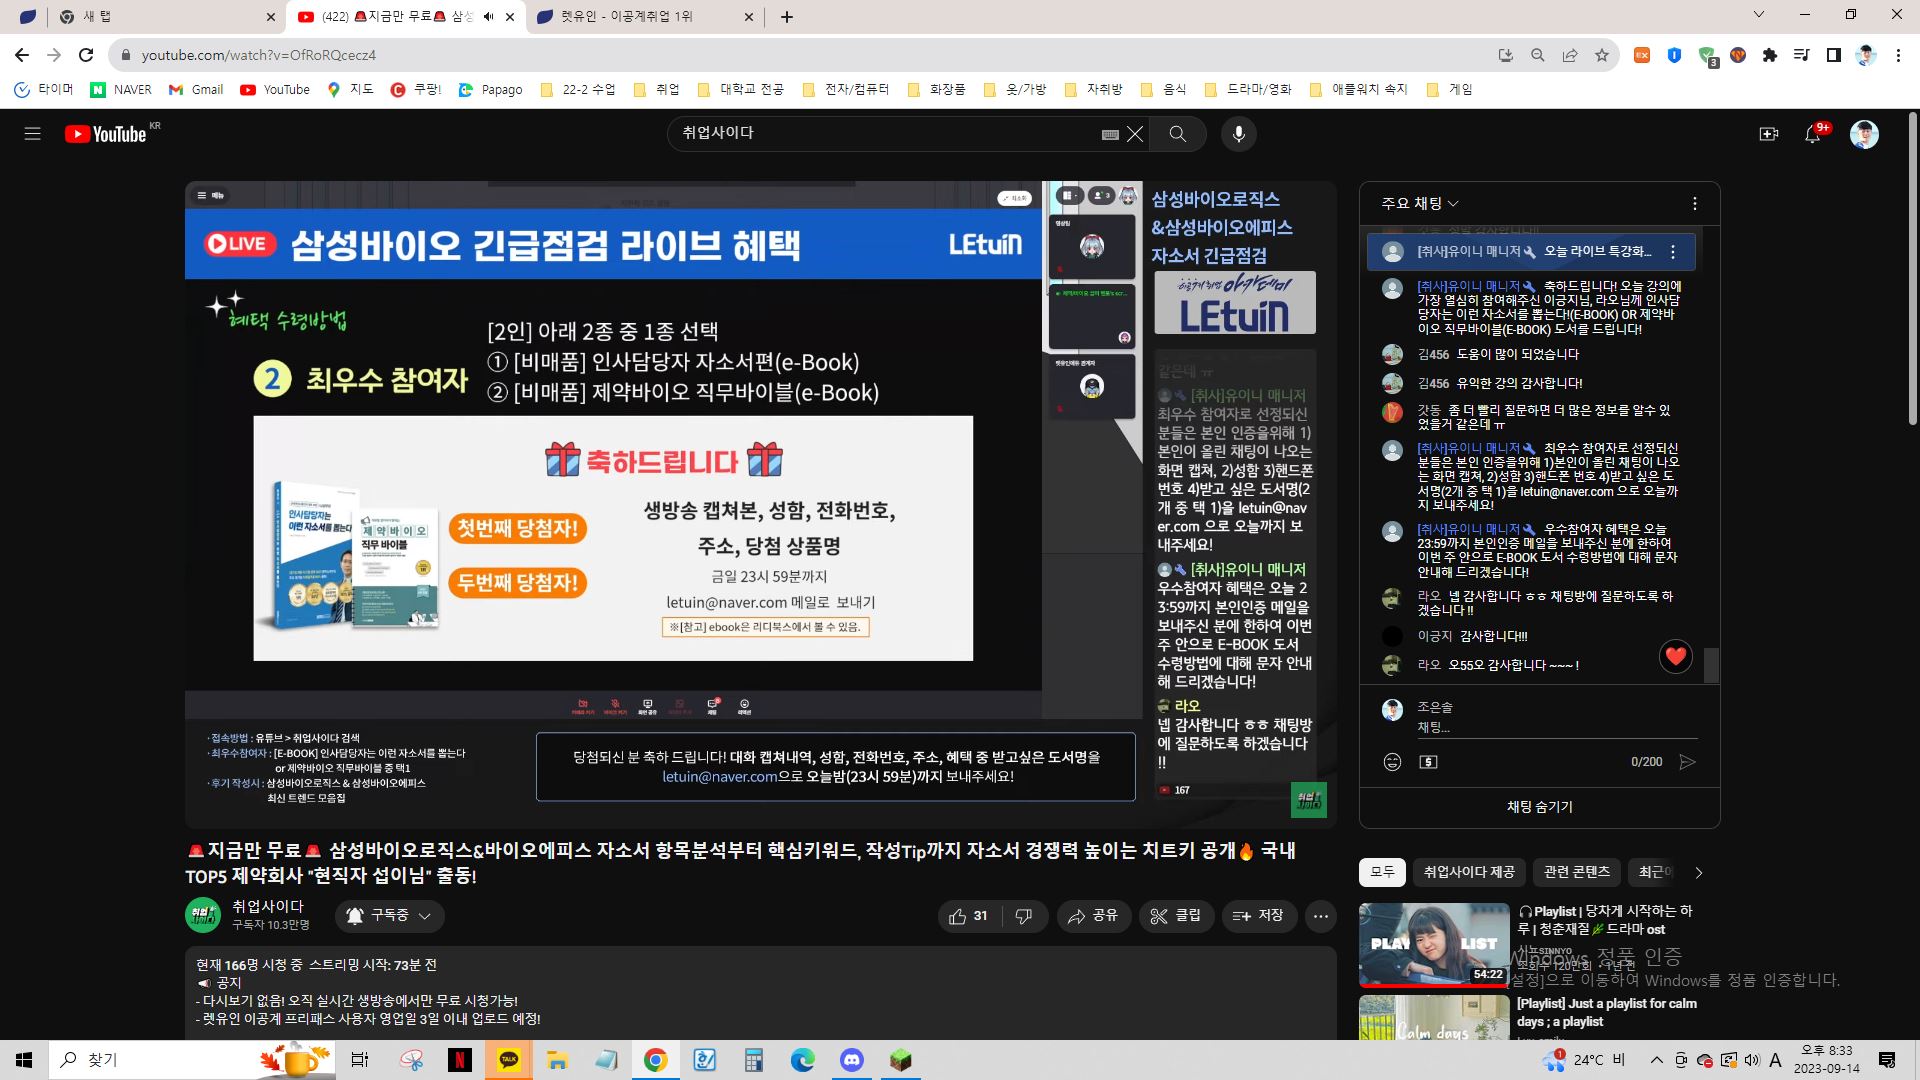1920x1080 pixels.
Task: Click the voice search microphone icon
Action: 1238,134
